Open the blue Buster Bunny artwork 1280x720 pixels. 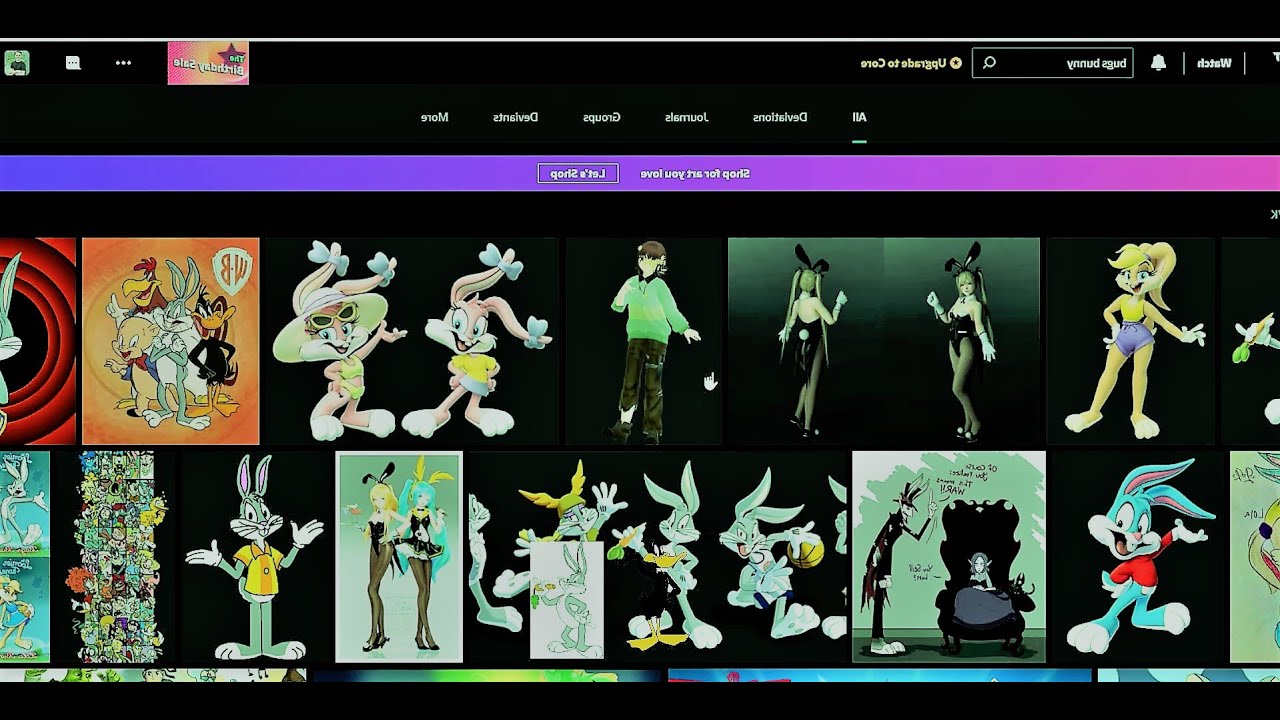point(1138,557)
